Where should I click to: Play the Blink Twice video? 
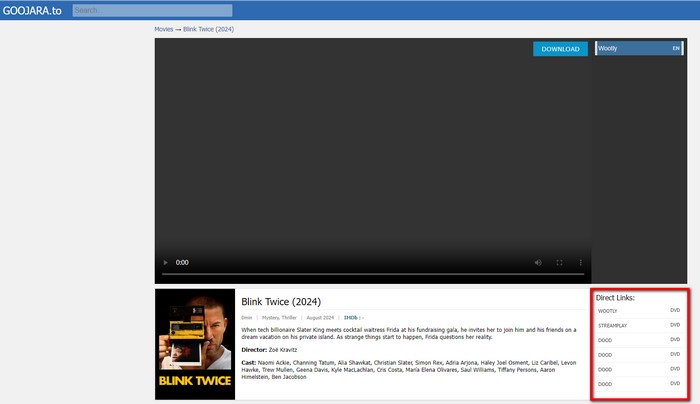click(x=166, y=262)
